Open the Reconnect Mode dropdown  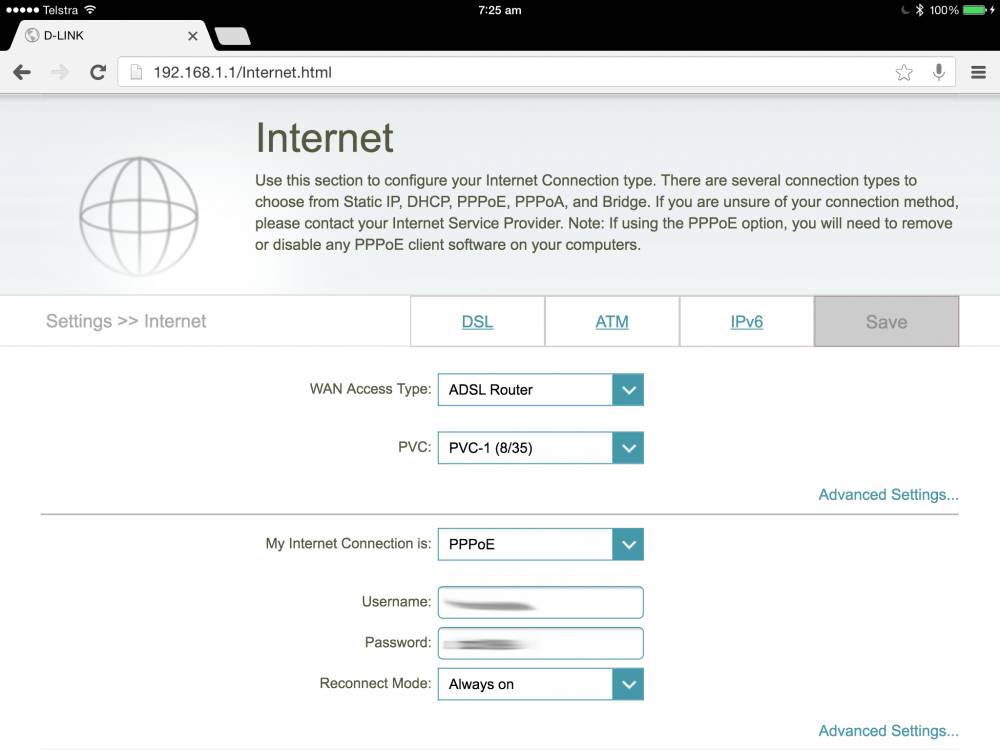click(541, 684)
